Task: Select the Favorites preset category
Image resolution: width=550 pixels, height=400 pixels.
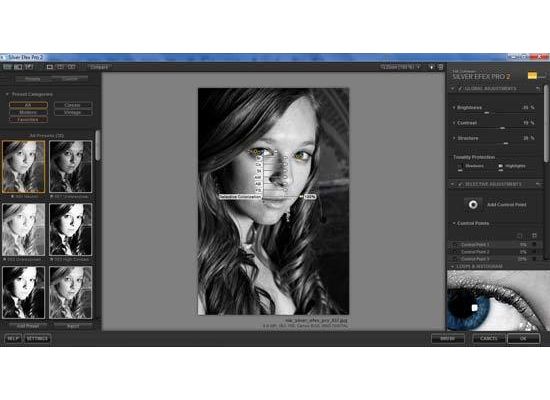Action: pyautogui.click(x=28, y=120)
